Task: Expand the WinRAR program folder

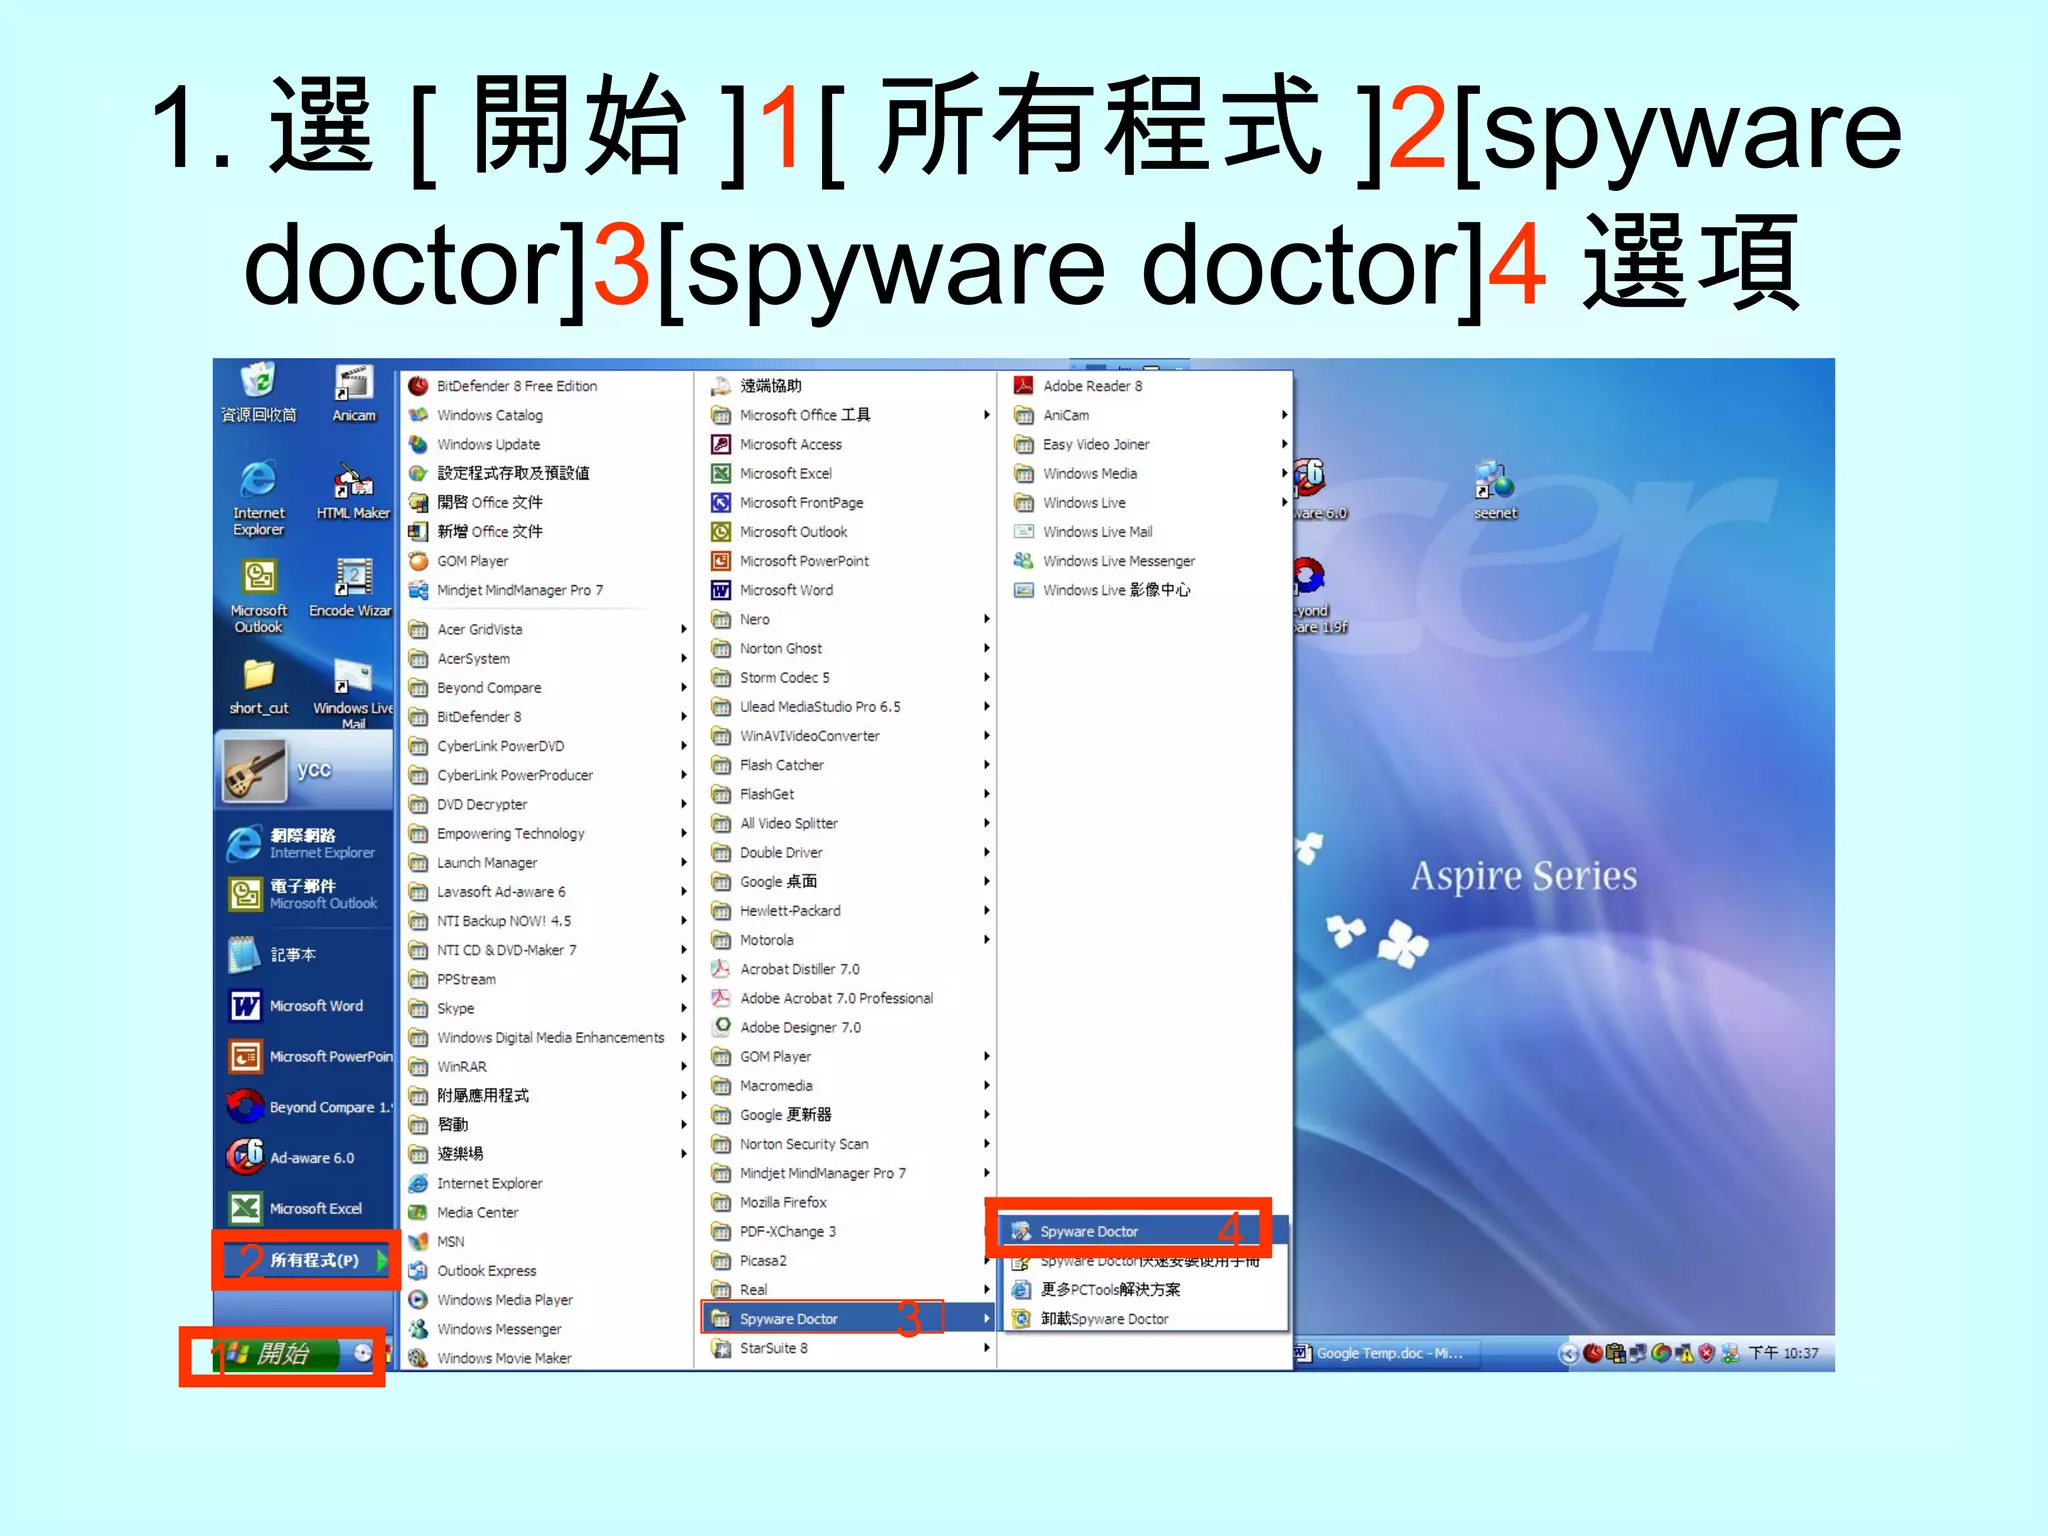Action: pos(546,1066)
